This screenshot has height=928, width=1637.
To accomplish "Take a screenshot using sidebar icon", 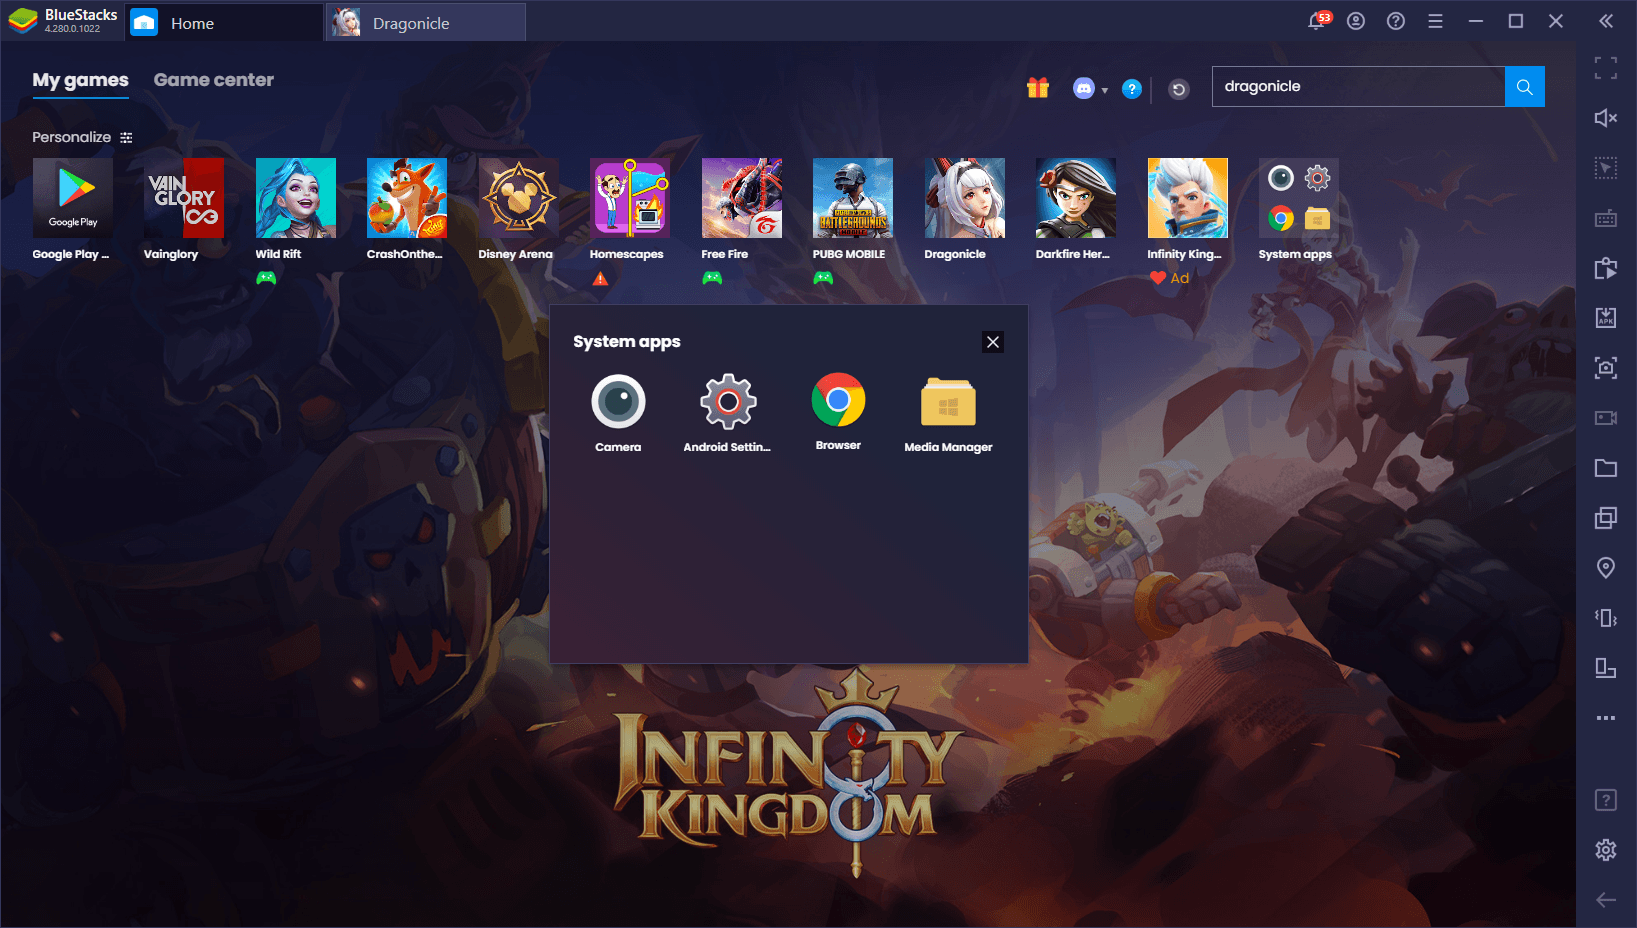I will coord(1606,368).
